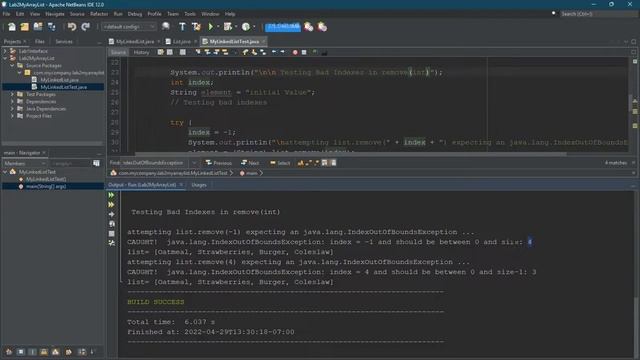Click the Previous button in the Find bar
The image size is (640, 360).
(x=218, y=163)
